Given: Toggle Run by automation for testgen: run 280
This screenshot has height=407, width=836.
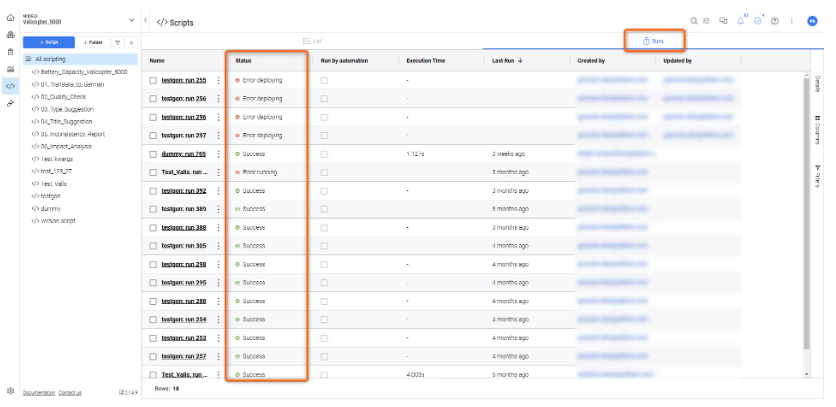Looking at the screenshot, I should pyautogui.click(x=324, y=301).
